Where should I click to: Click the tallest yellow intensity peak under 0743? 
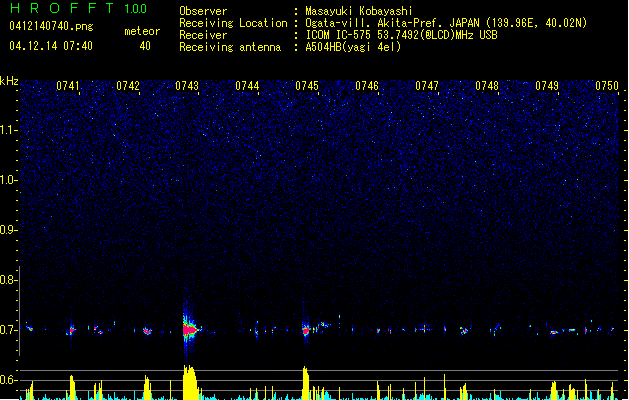click(x=190, y=382)
